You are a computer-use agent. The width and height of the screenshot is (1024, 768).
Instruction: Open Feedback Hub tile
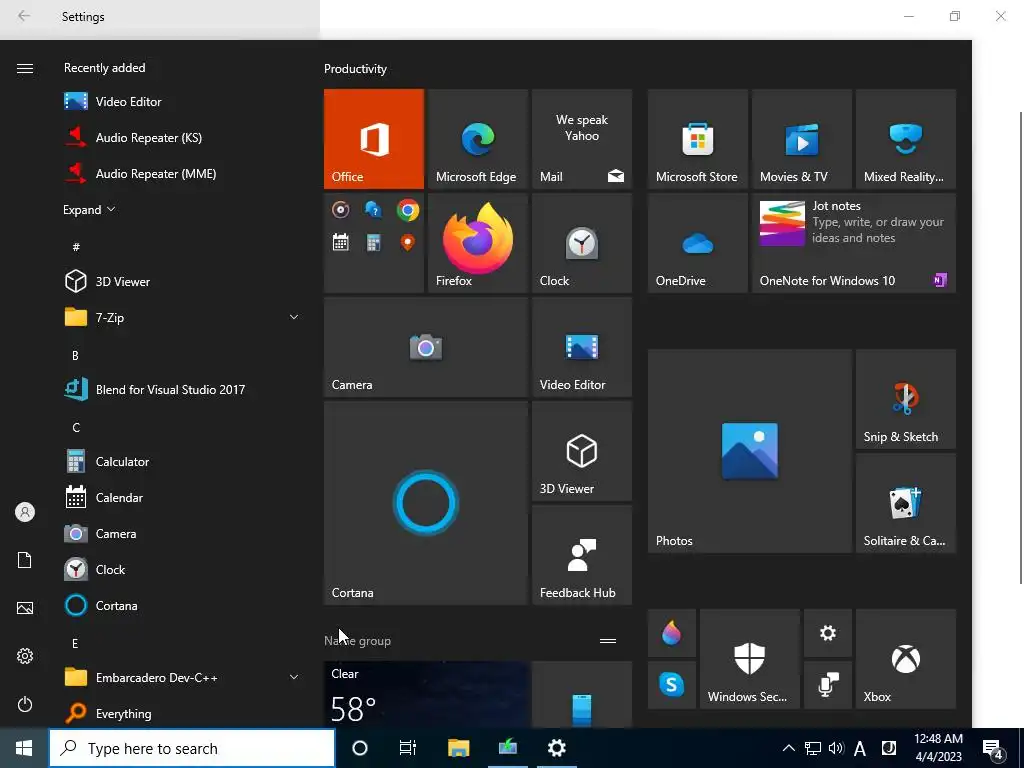tap(582, 555)
